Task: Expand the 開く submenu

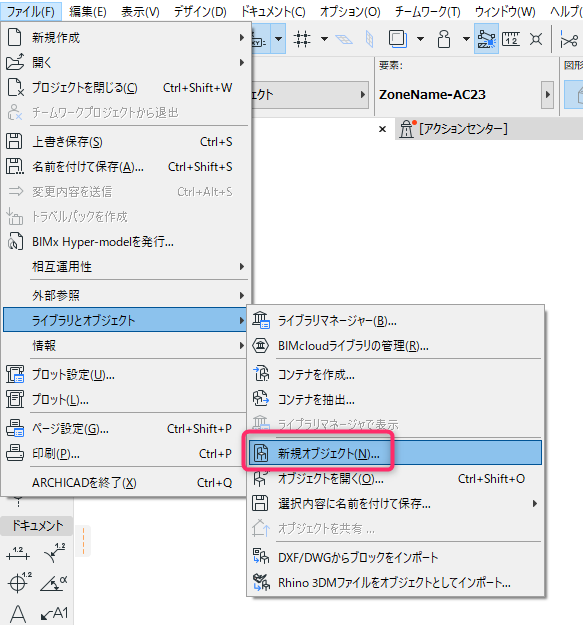Action: coord(126,63)
